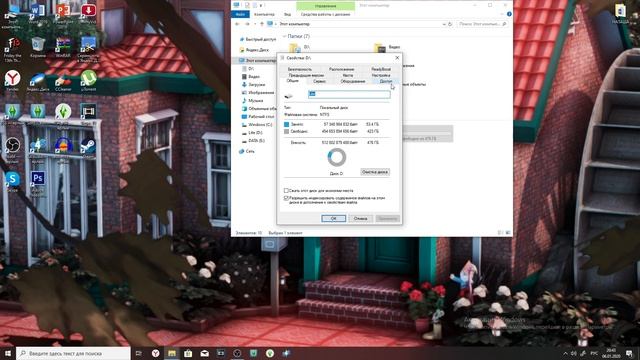Open Task View on the taskbar
640x360 pixels.
point(138,353)
